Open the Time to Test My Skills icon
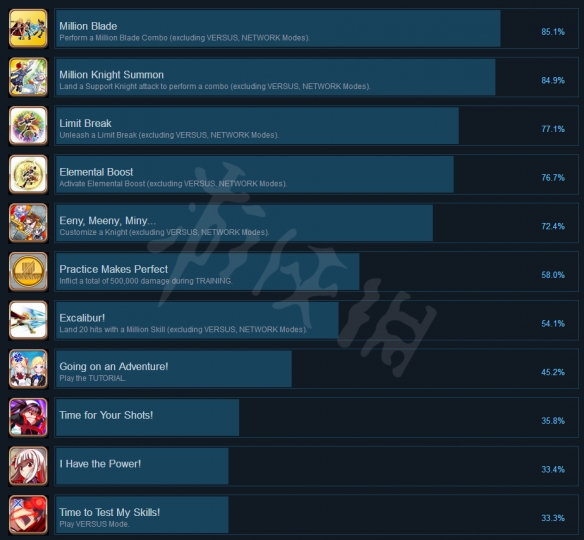This screenshot has height=540, width=584. tap(28, 515)
